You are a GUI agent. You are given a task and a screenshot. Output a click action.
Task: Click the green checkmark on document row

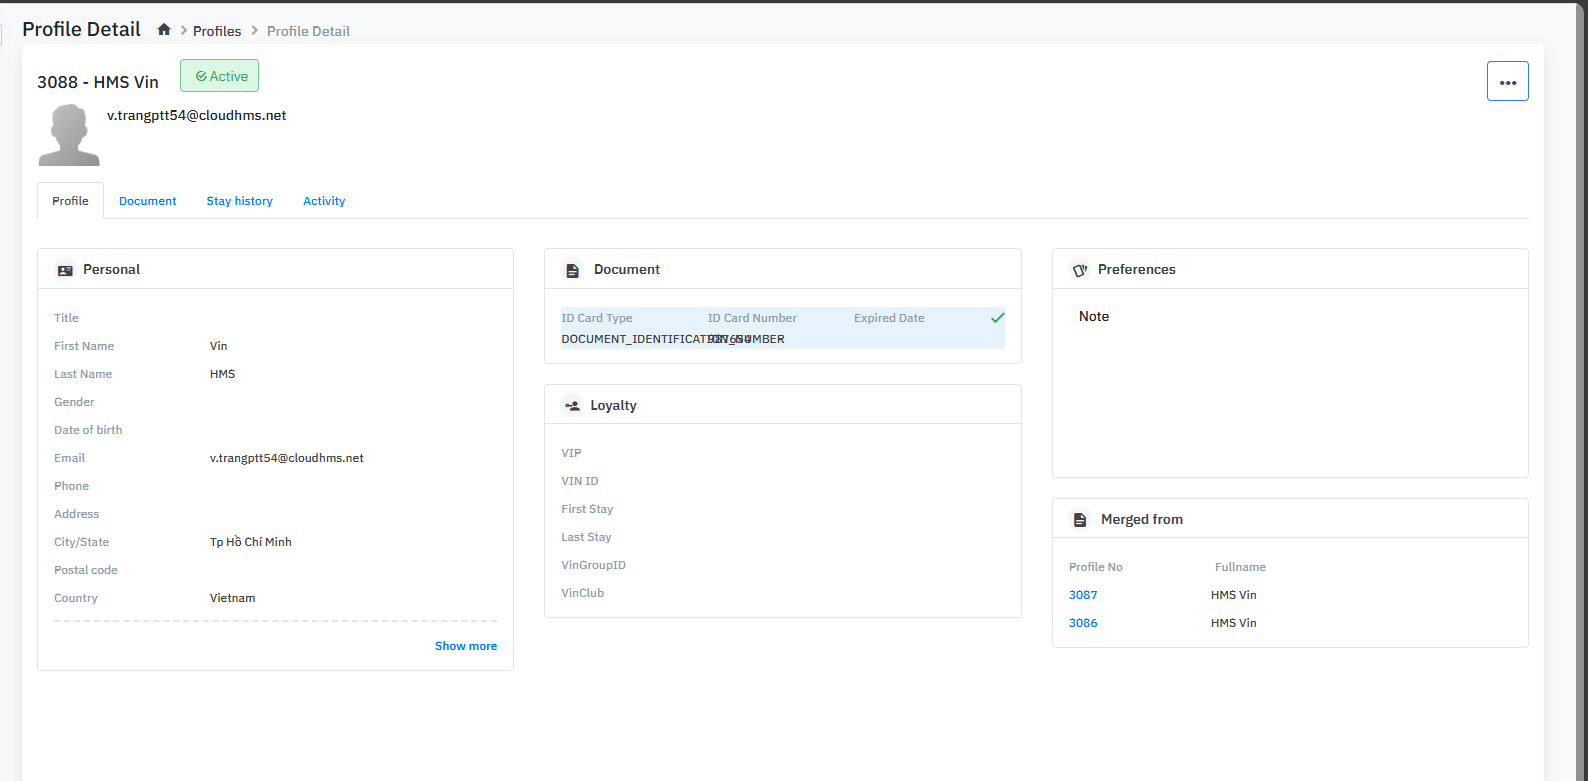pos(997,318)
